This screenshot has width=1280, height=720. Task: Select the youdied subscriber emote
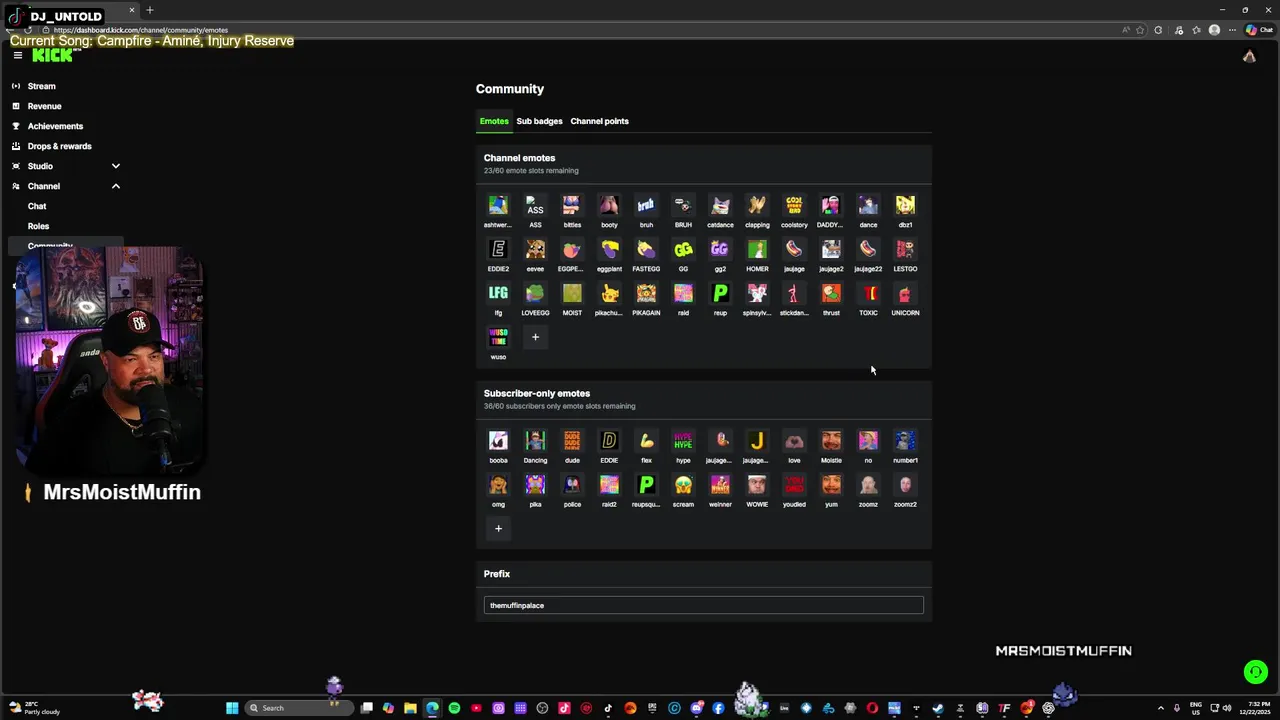coord(794,485)
